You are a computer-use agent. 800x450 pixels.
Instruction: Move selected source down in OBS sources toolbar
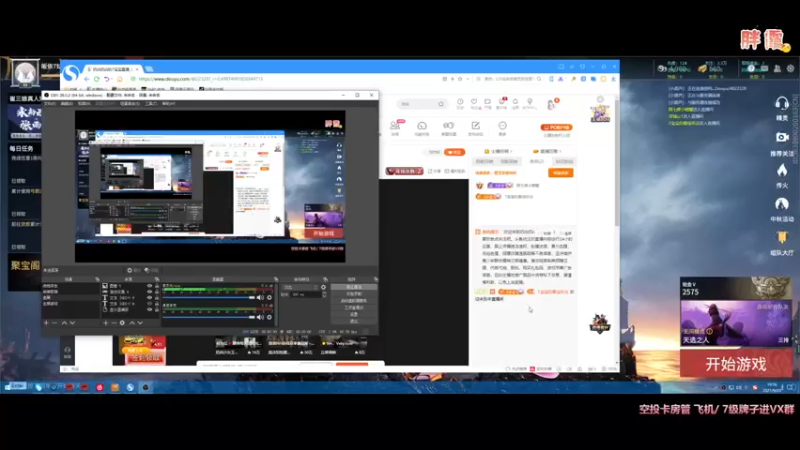tap(140, 323)
